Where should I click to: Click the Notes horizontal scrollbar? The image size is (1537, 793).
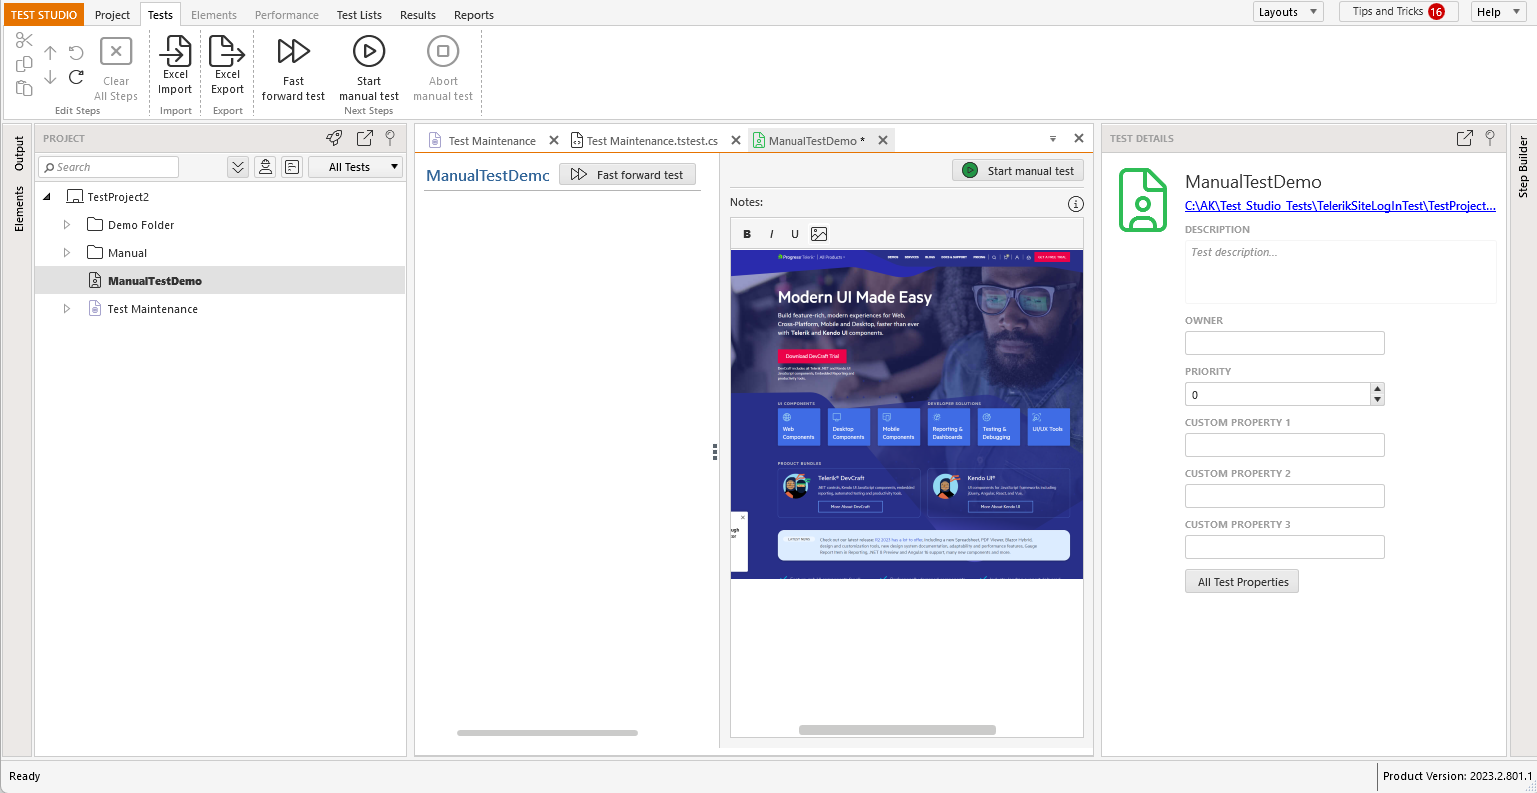tap(897, 730)
